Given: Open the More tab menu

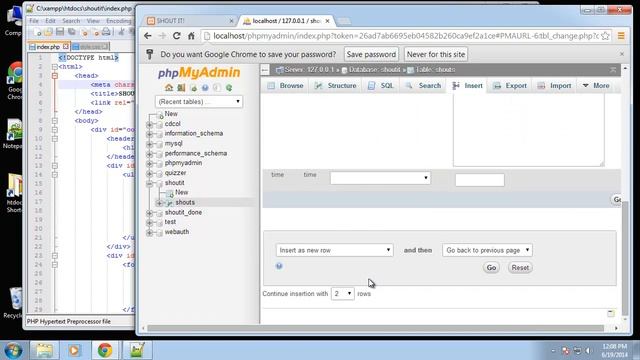Looking at the screenshot, I should (596, 86).
